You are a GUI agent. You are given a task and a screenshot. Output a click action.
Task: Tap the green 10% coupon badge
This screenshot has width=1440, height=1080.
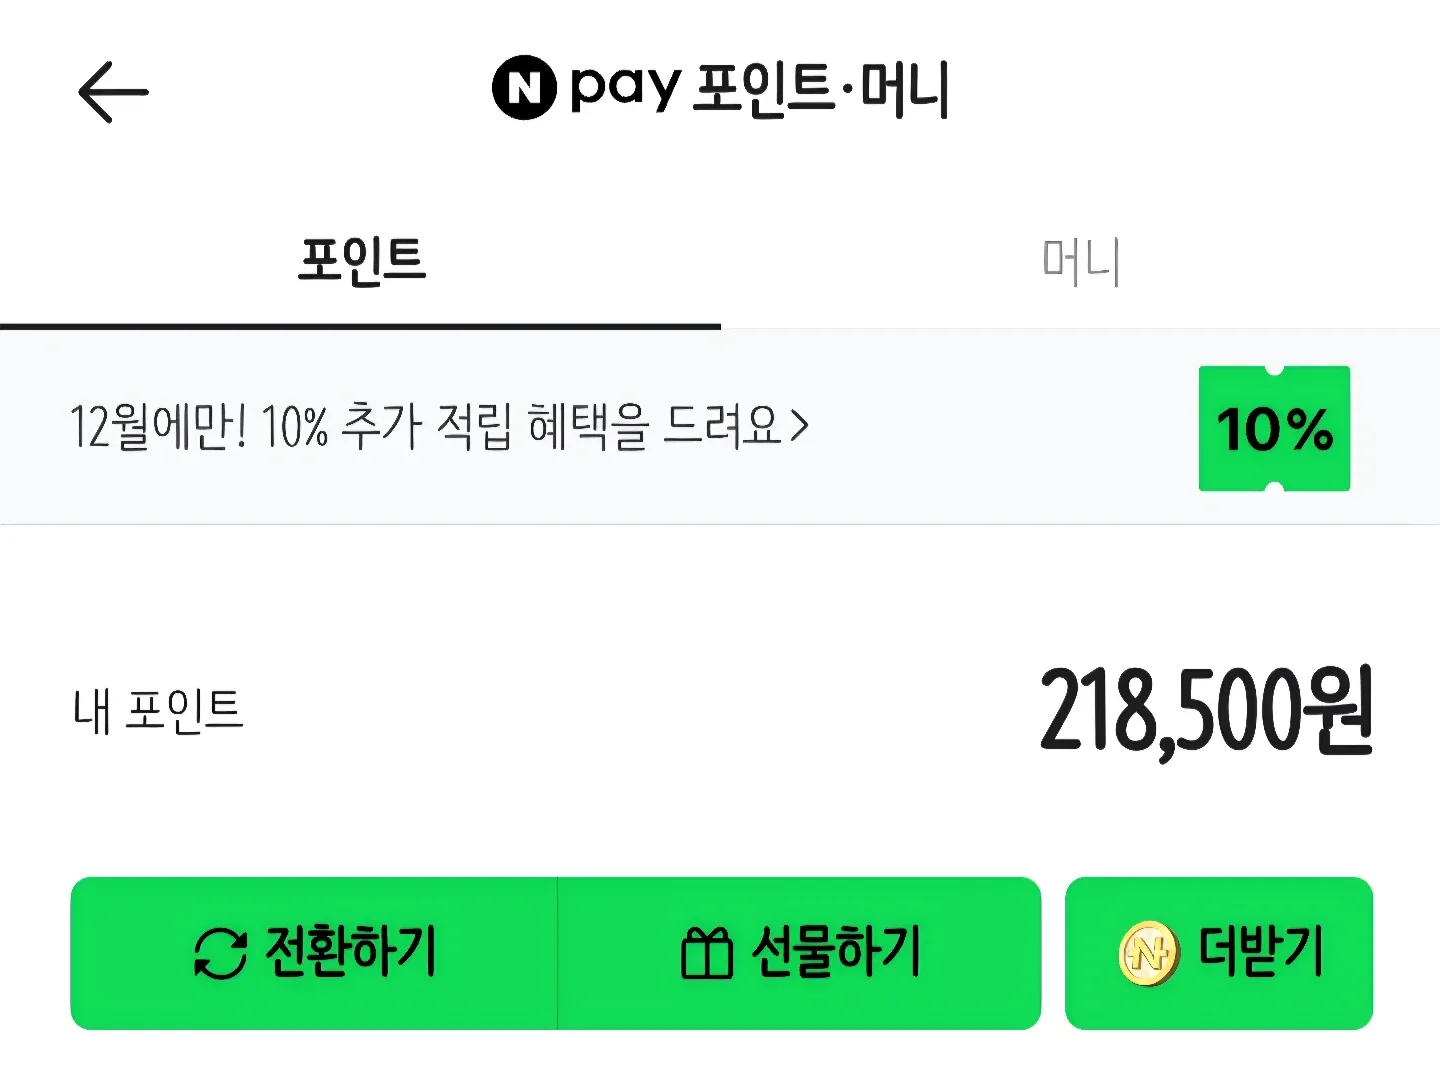click(1274, 429)
